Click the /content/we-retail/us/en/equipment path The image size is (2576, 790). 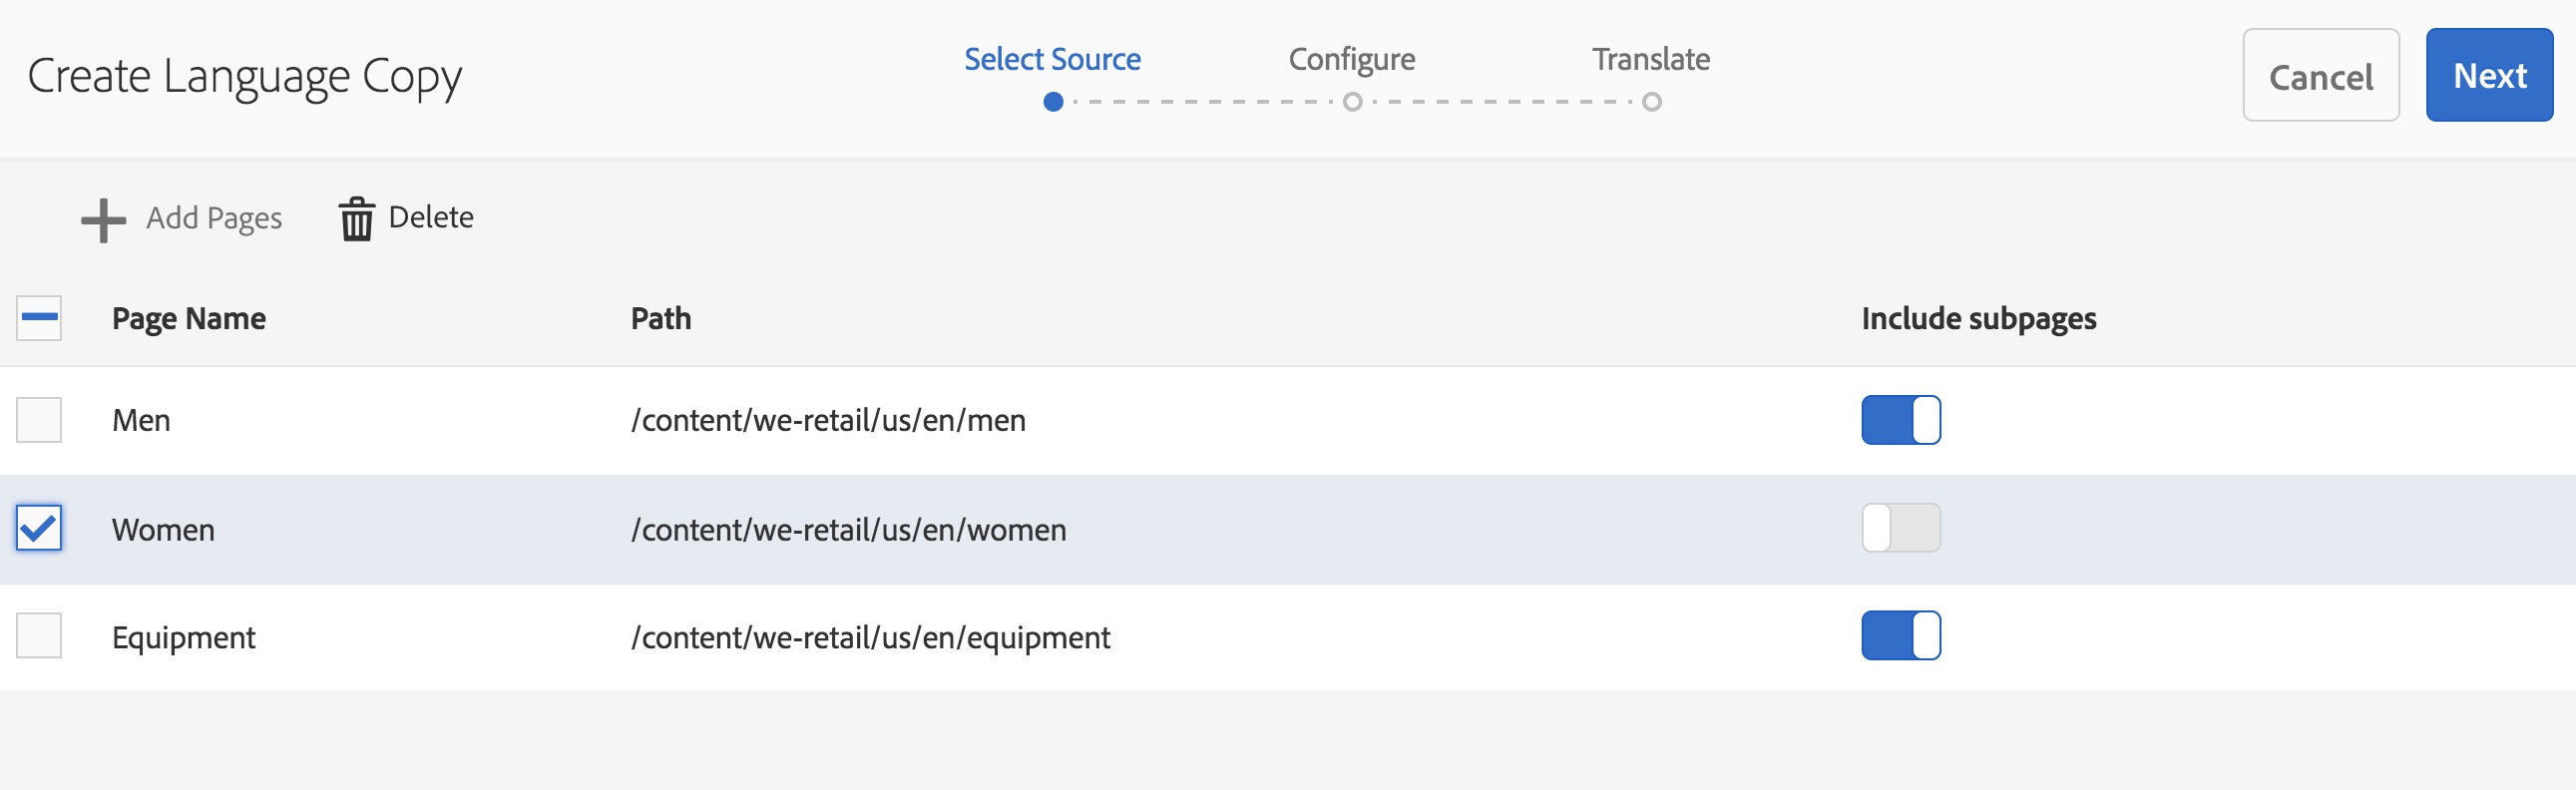(x=870, y=637)
